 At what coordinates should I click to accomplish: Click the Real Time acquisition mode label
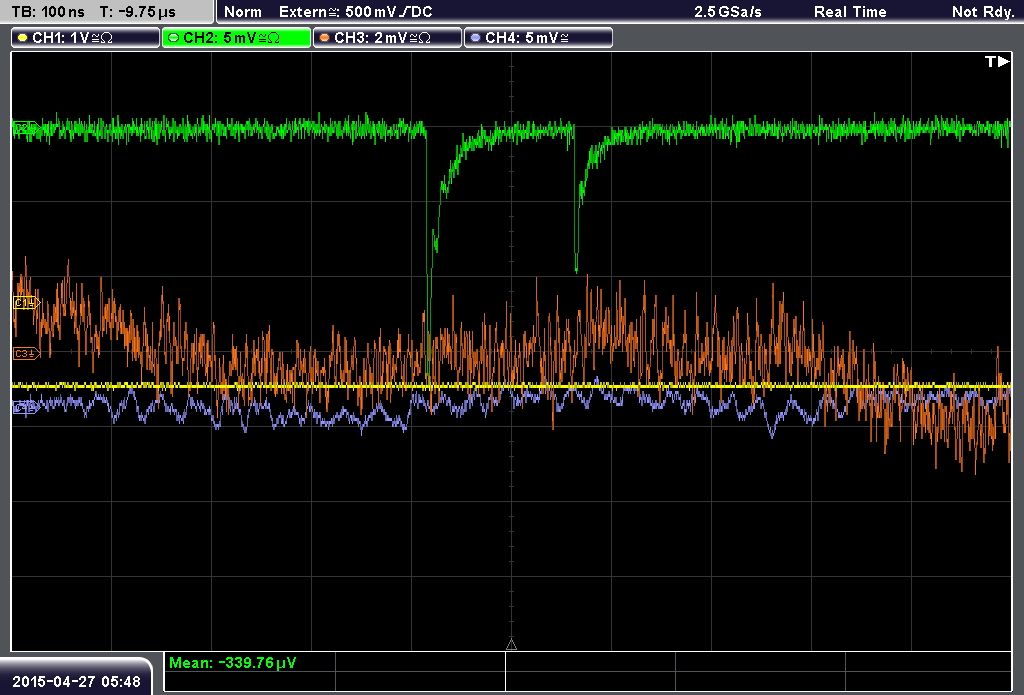pos(850,12)
